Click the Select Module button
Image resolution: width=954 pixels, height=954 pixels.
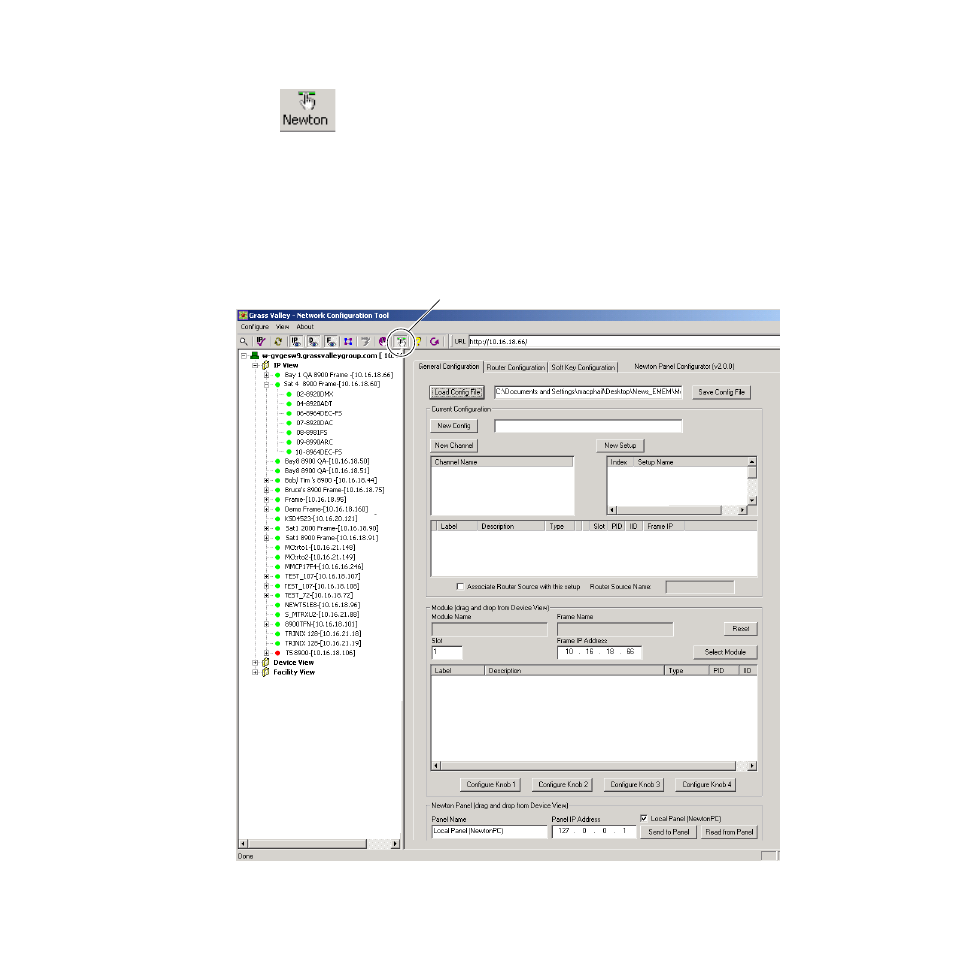click(725, 652)
